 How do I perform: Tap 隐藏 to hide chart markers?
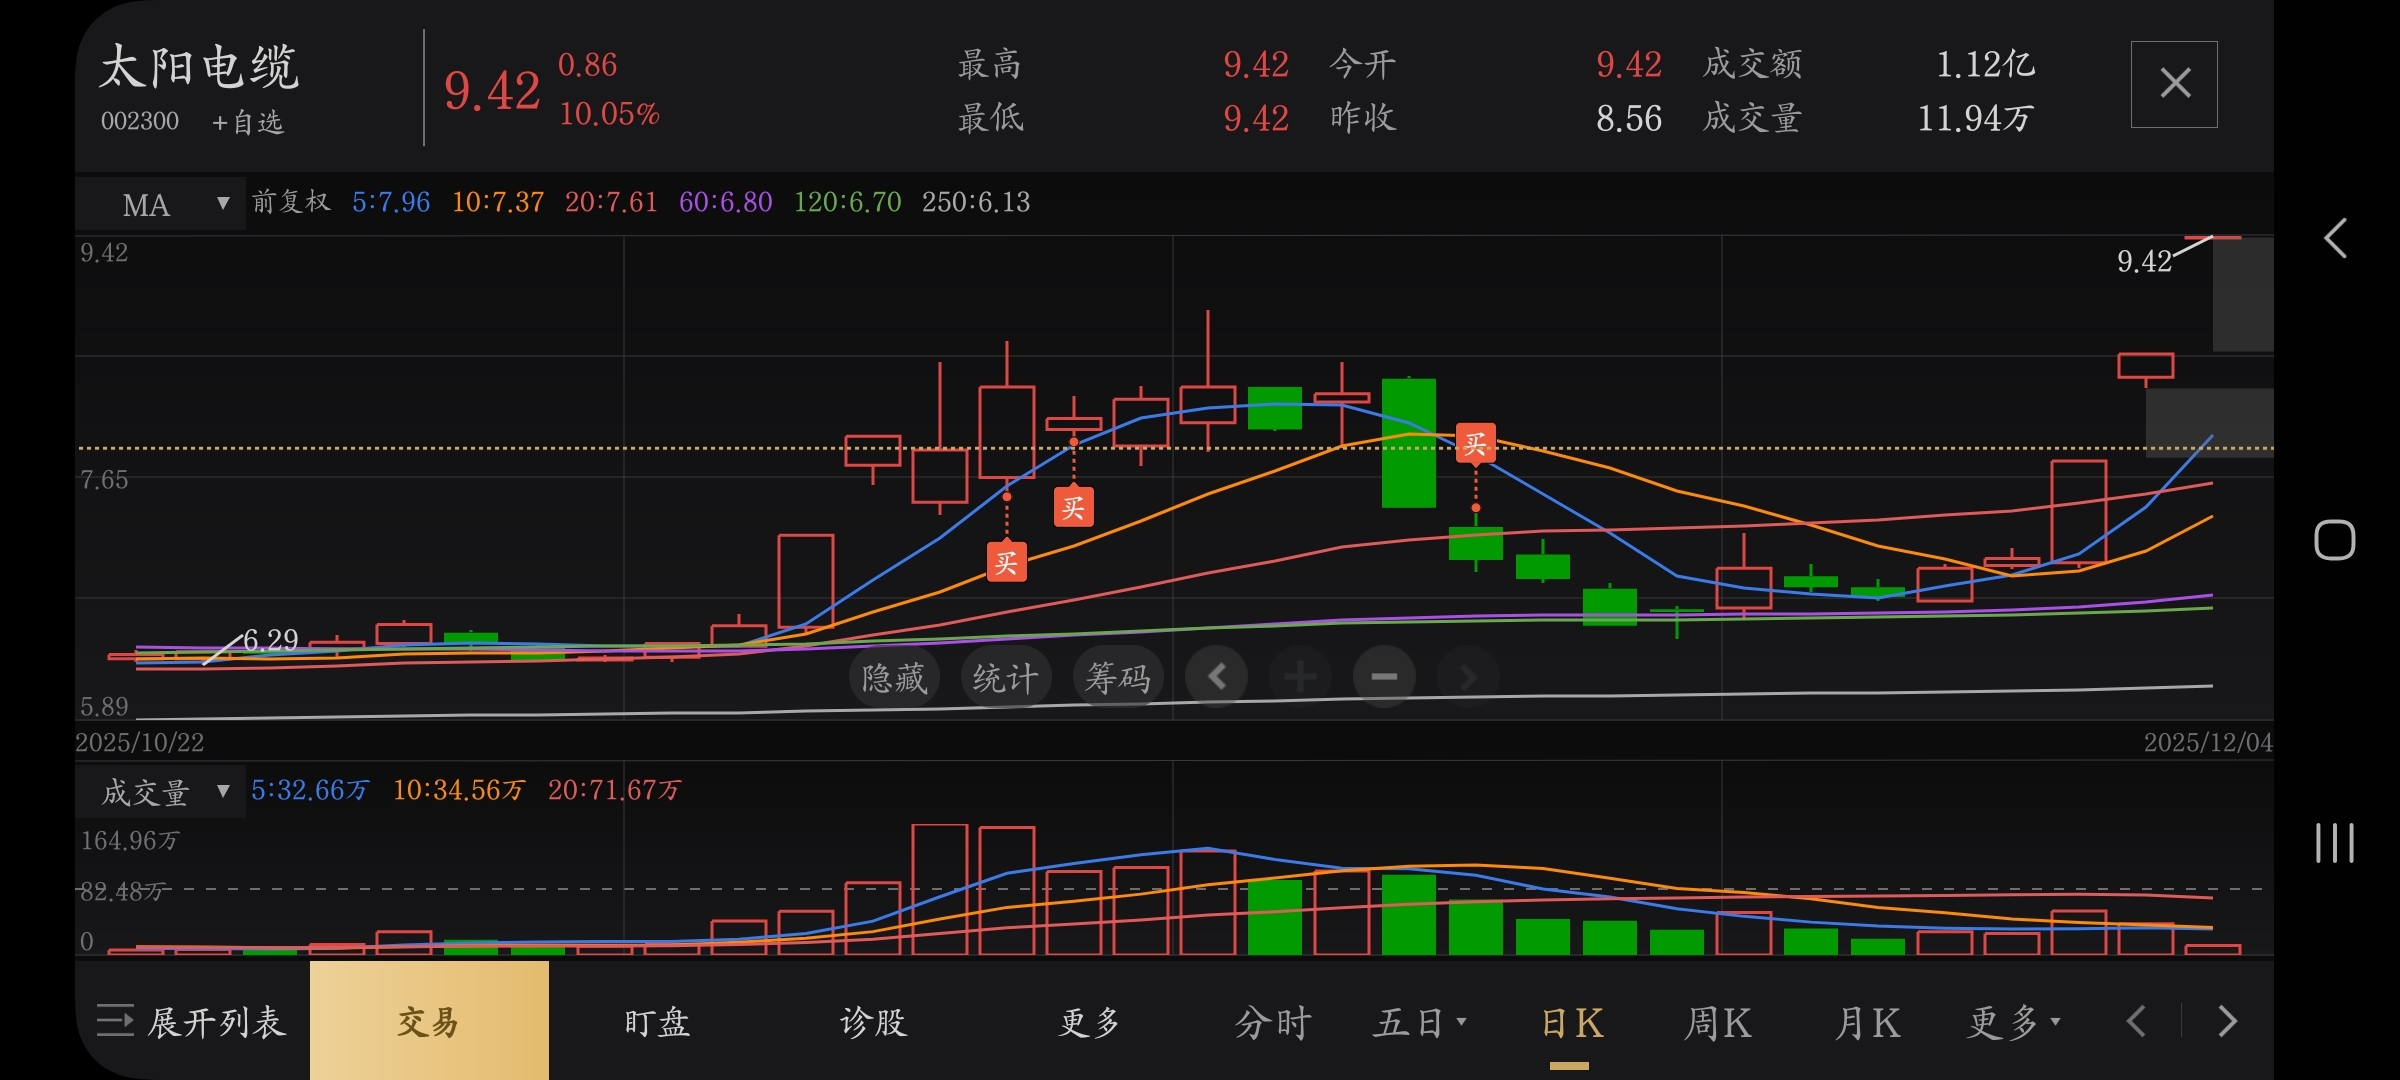[x=894, y=678]
